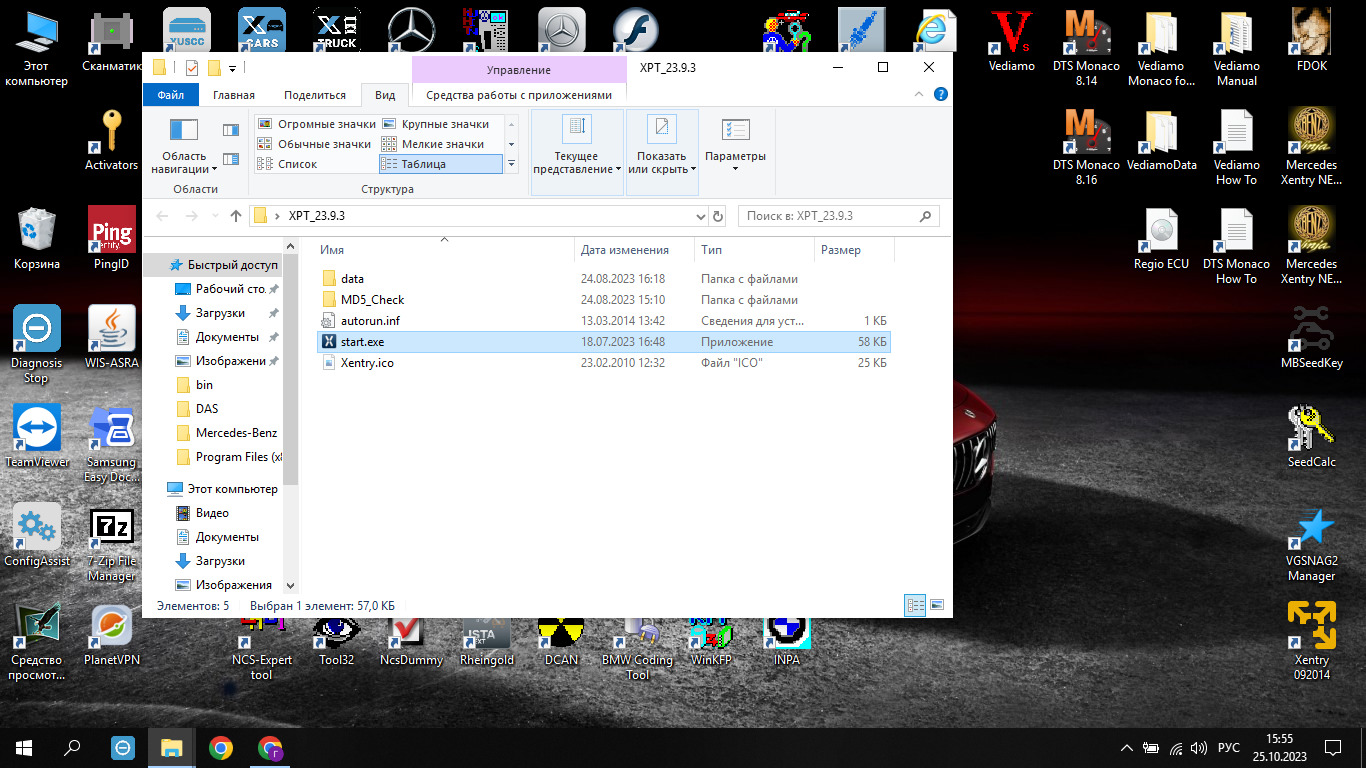Viewport: 1366px width, 768px height.
Task: Click the search box Поиск в: XPT_23.9.3
Action: (828, 216)
